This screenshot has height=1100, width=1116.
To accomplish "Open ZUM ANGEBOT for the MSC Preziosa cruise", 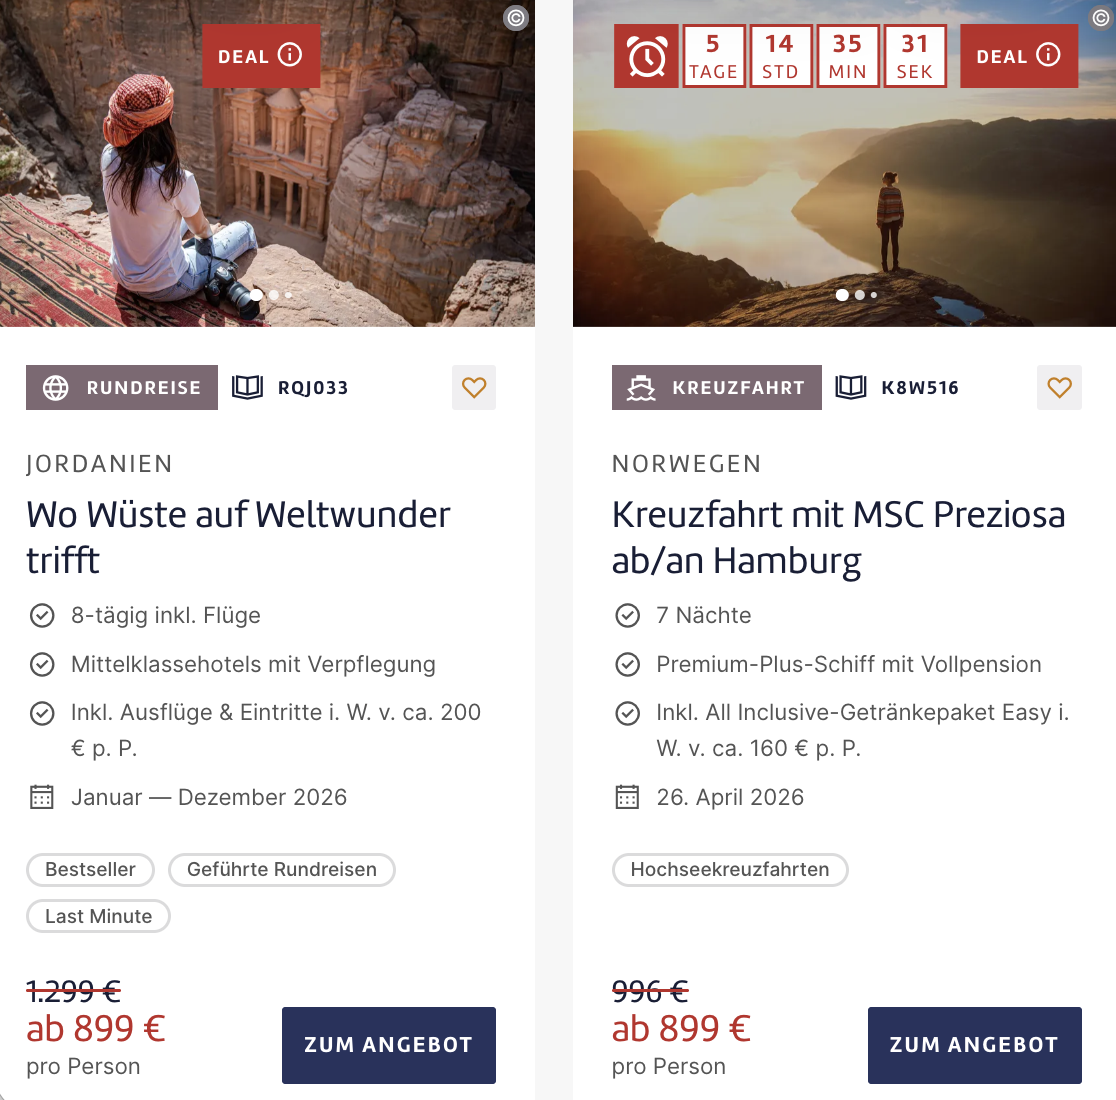I will [x=973, y=1044].
